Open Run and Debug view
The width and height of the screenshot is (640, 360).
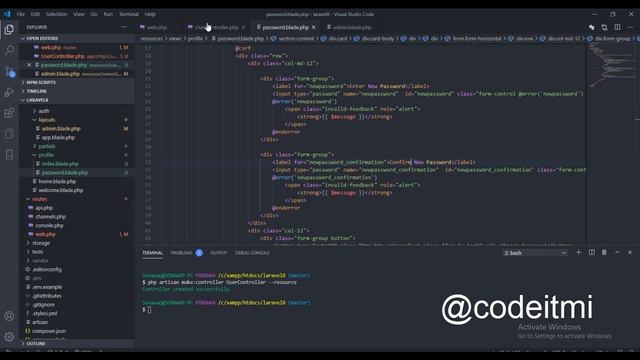click(9, 92)
